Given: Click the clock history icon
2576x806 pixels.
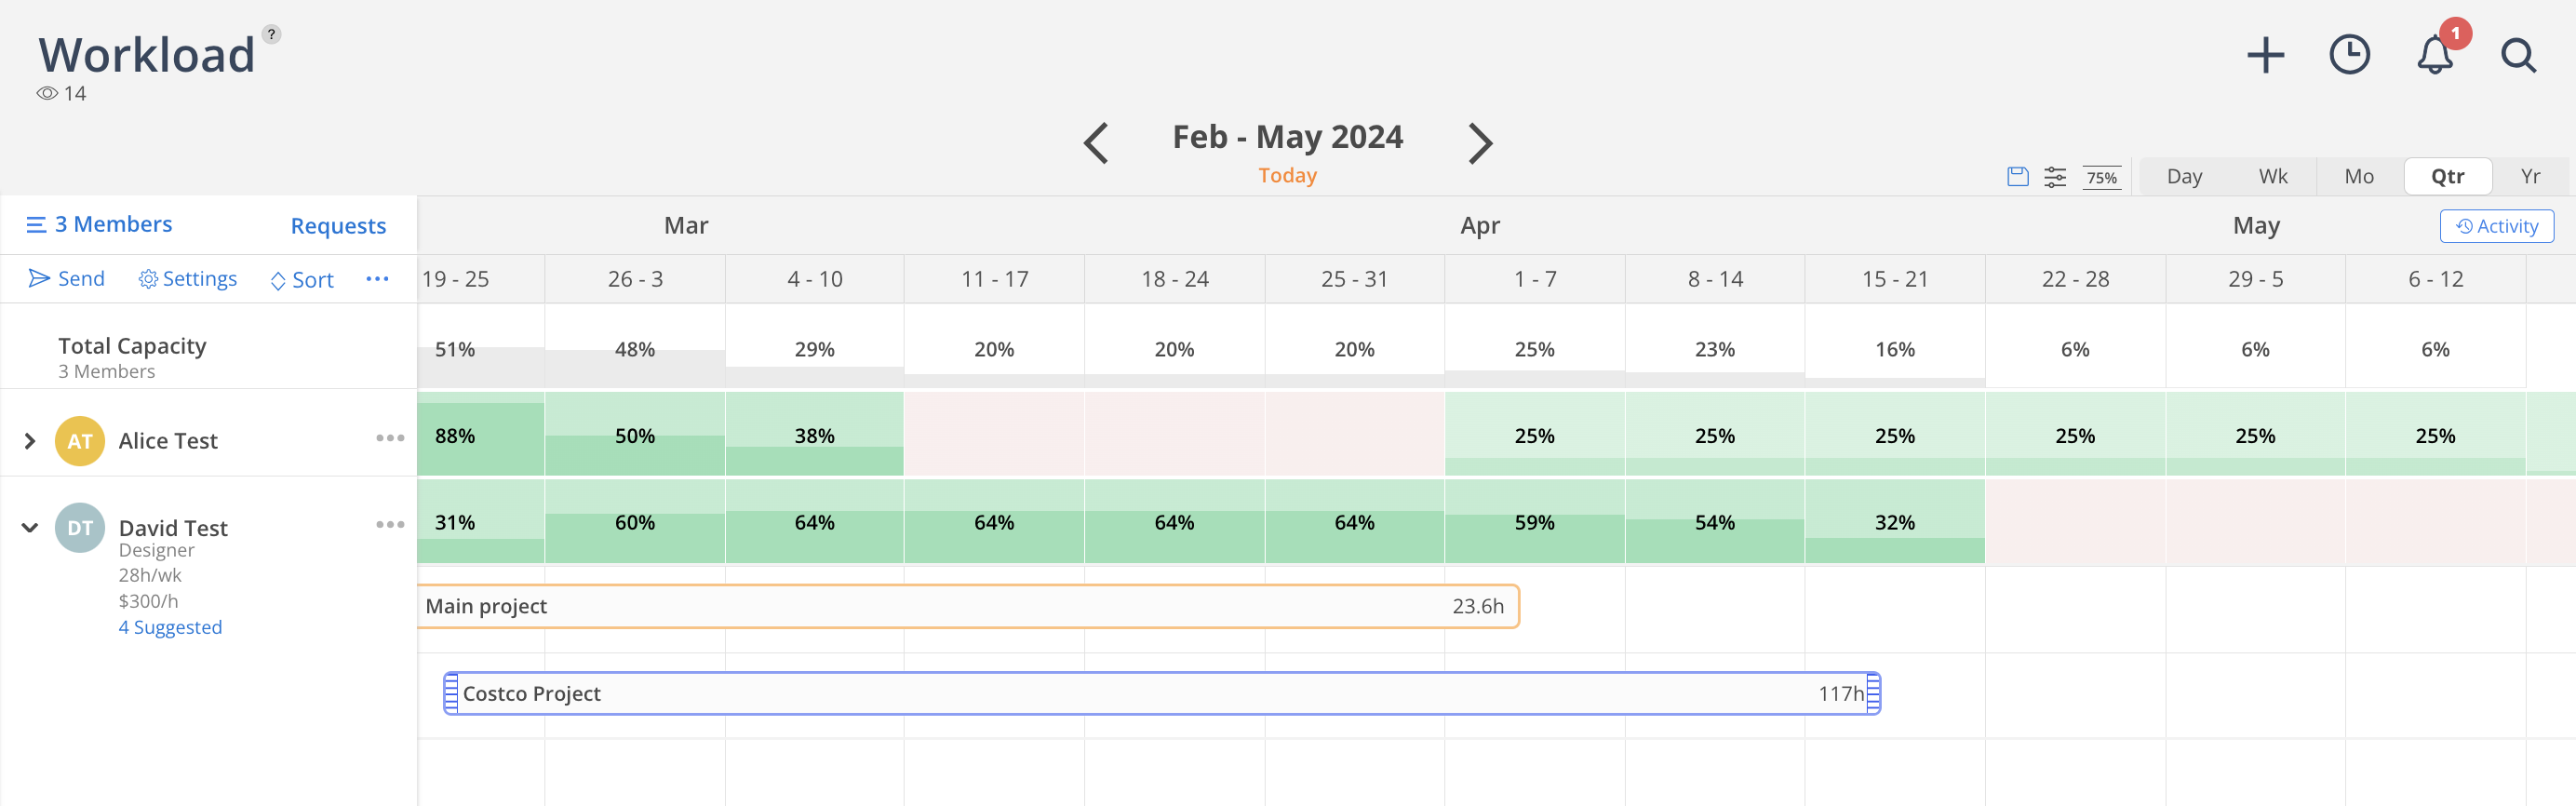Looking at the screenshot, I should pos(2351,55).
